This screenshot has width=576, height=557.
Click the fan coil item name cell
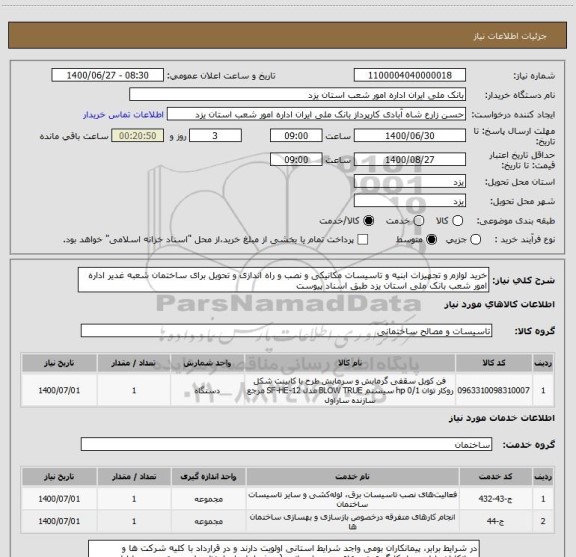click(x=350, y=390)
